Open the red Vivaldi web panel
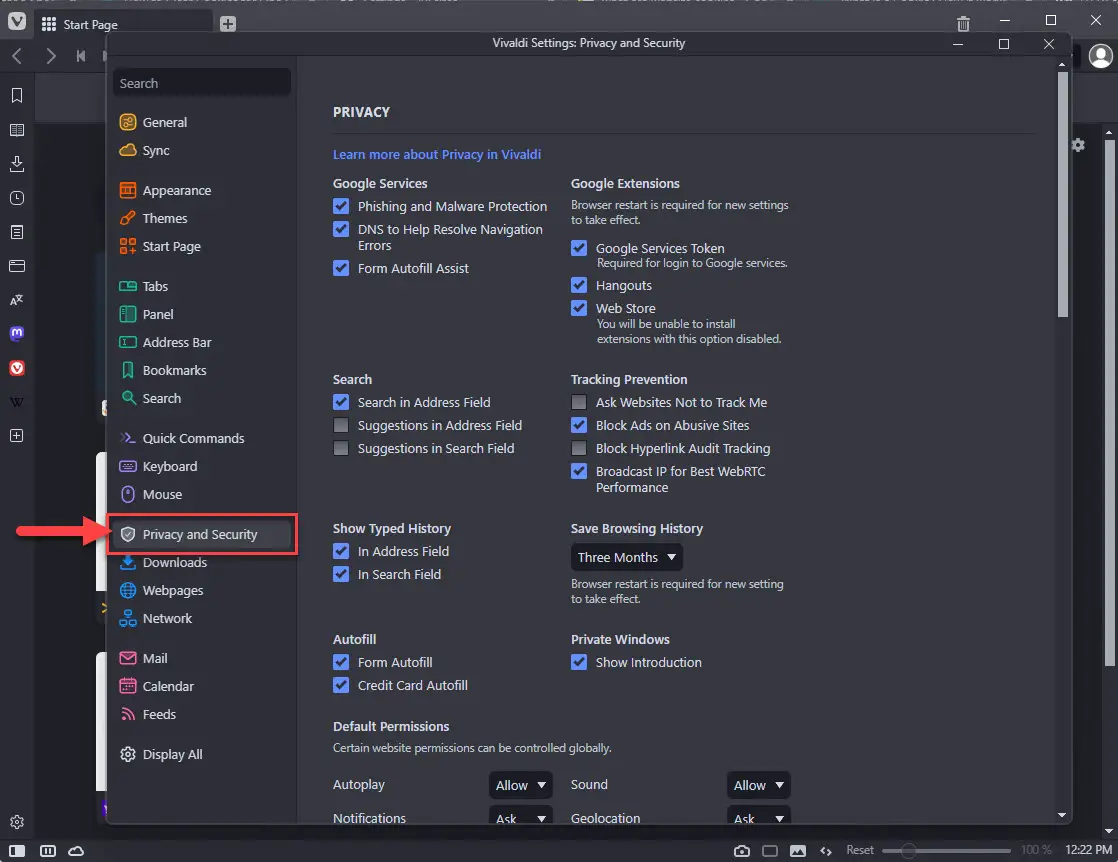 (x=17, y=368)
